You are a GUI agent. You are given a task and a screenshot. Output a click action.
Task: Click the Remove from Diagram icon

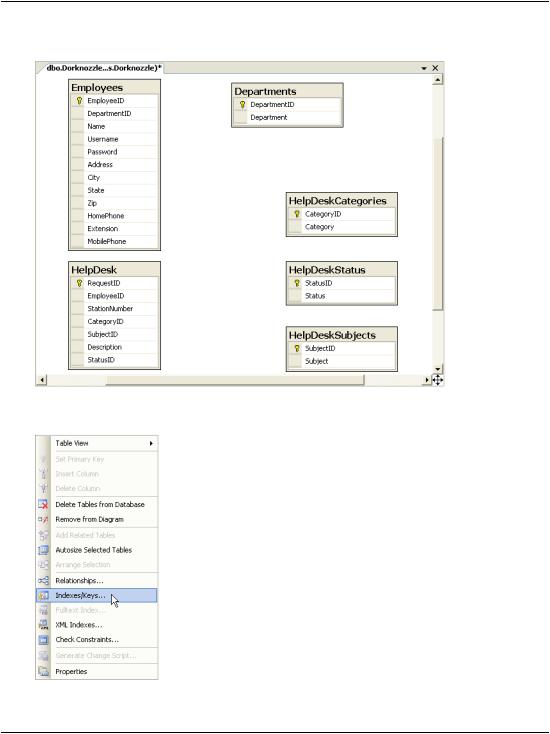(x=43, y=520)
